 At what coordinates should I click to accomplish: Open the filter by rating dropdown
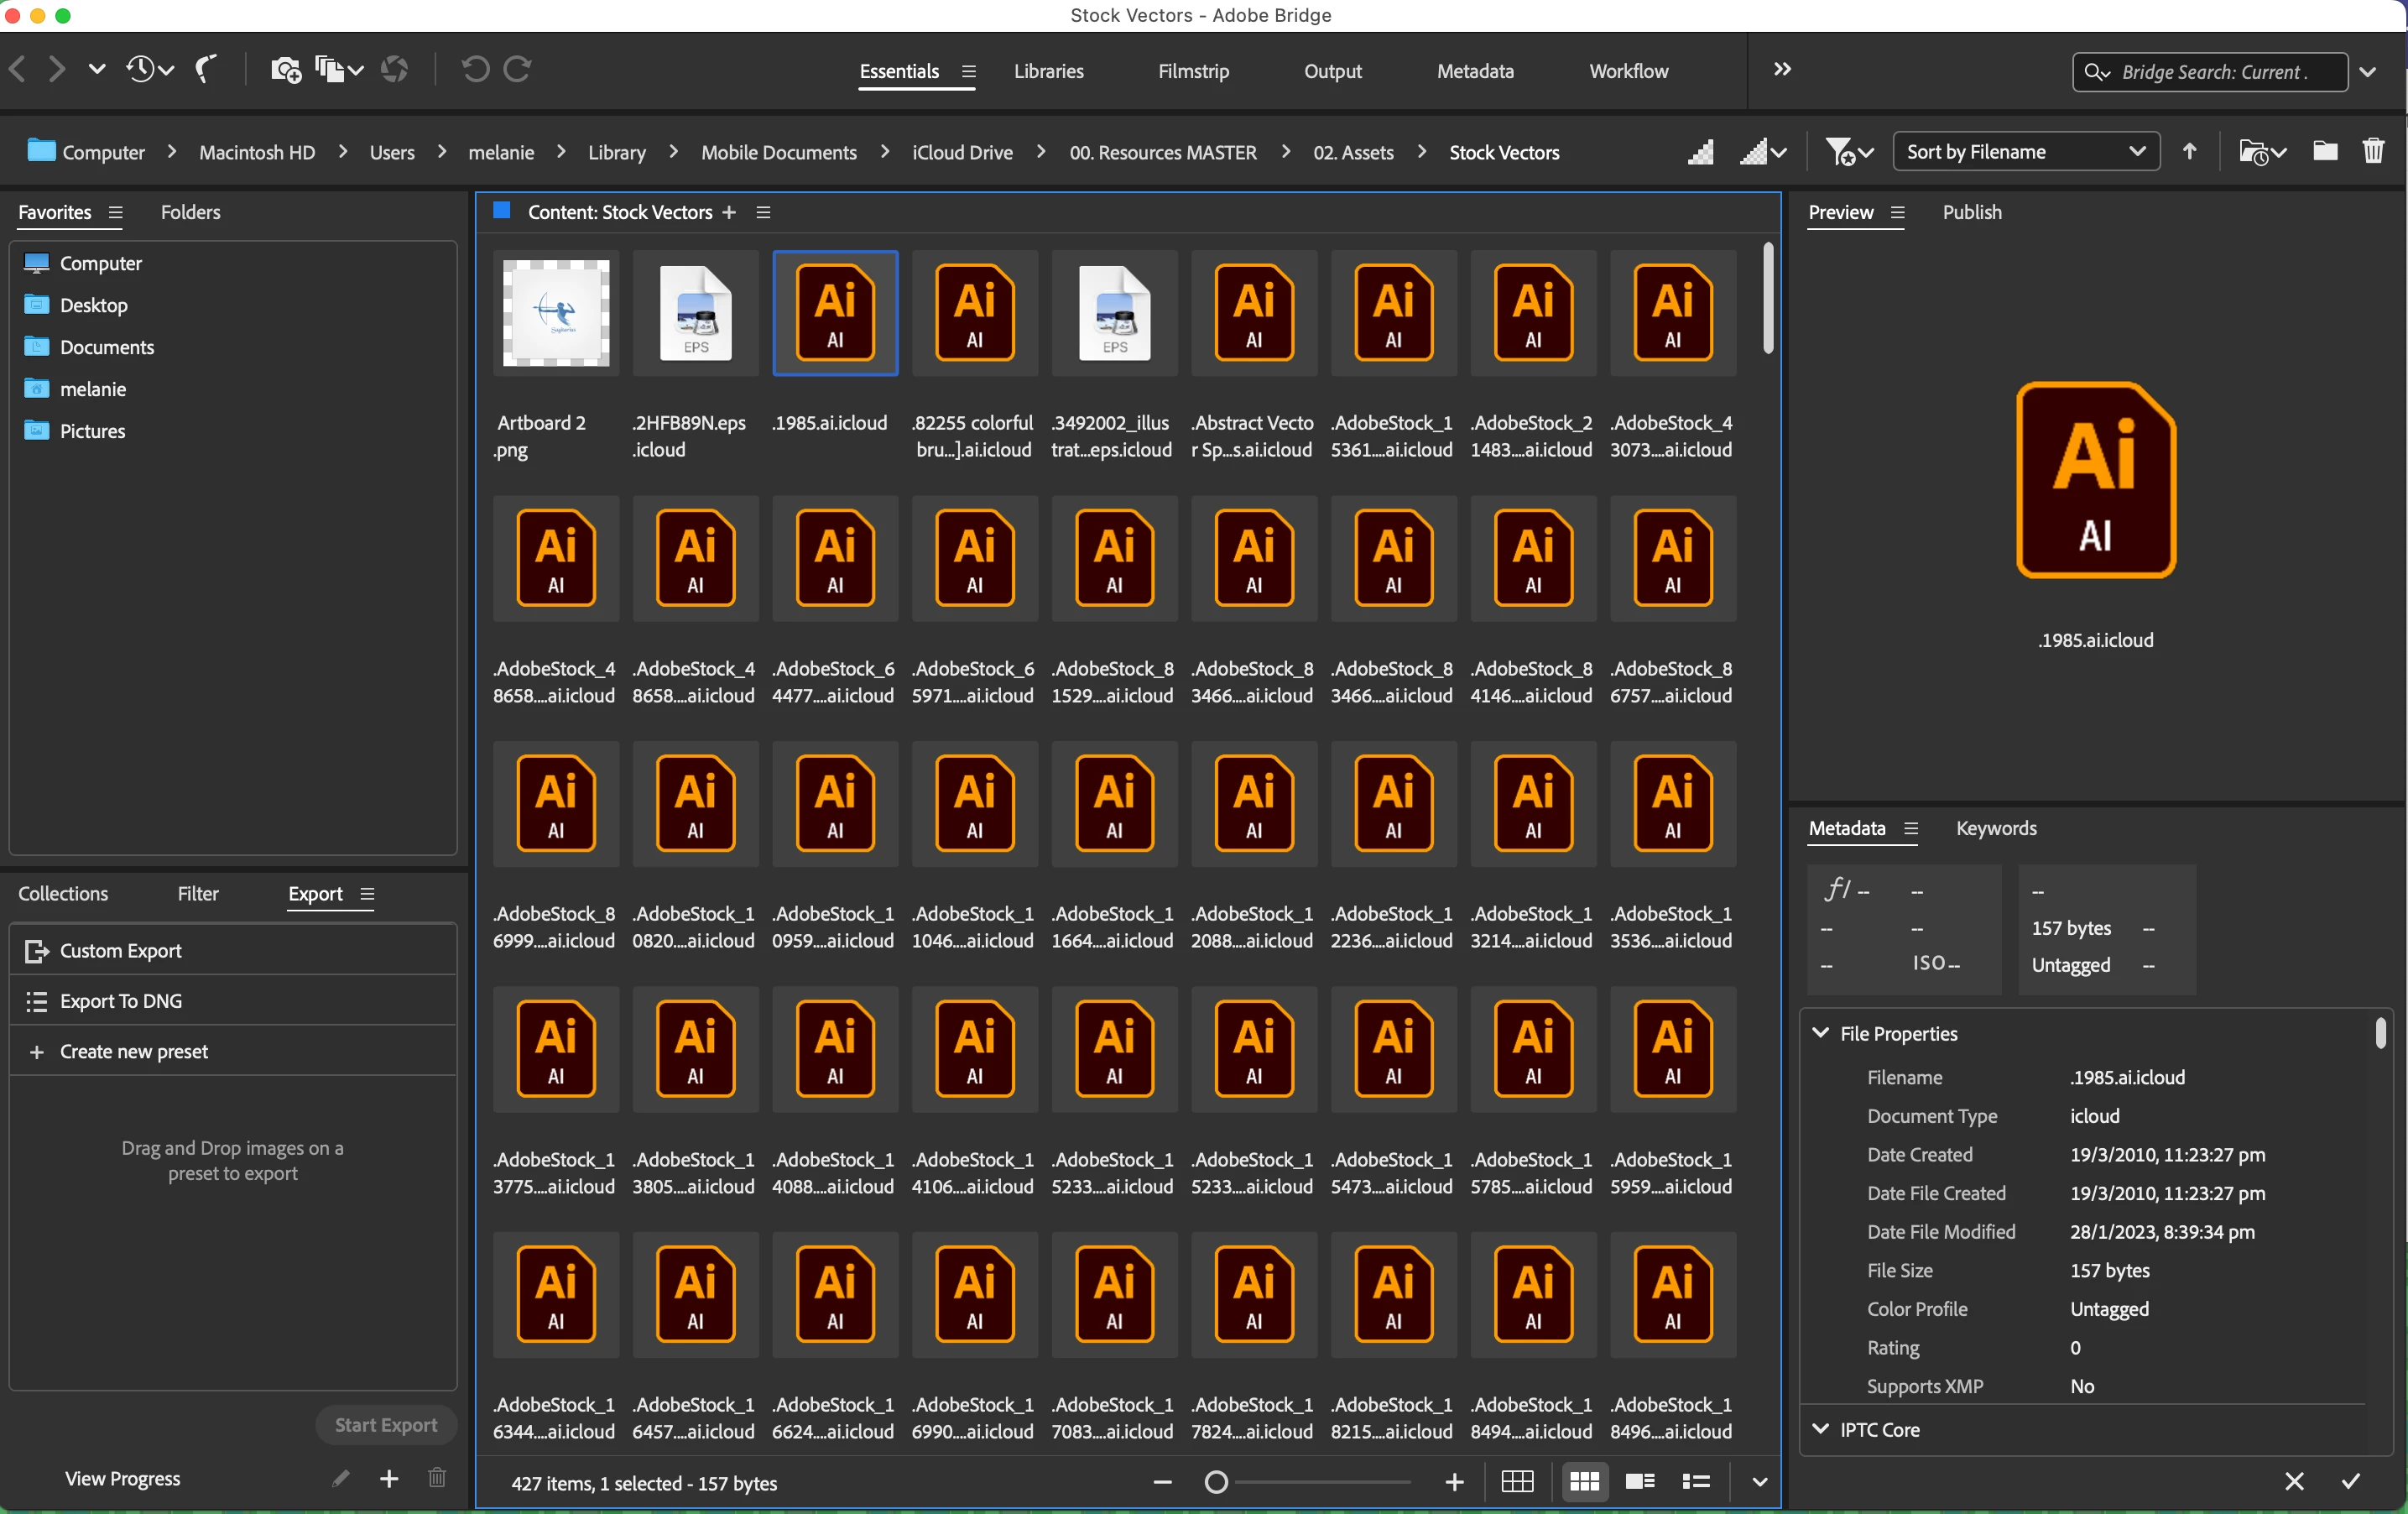click(x=1848, y=152)
